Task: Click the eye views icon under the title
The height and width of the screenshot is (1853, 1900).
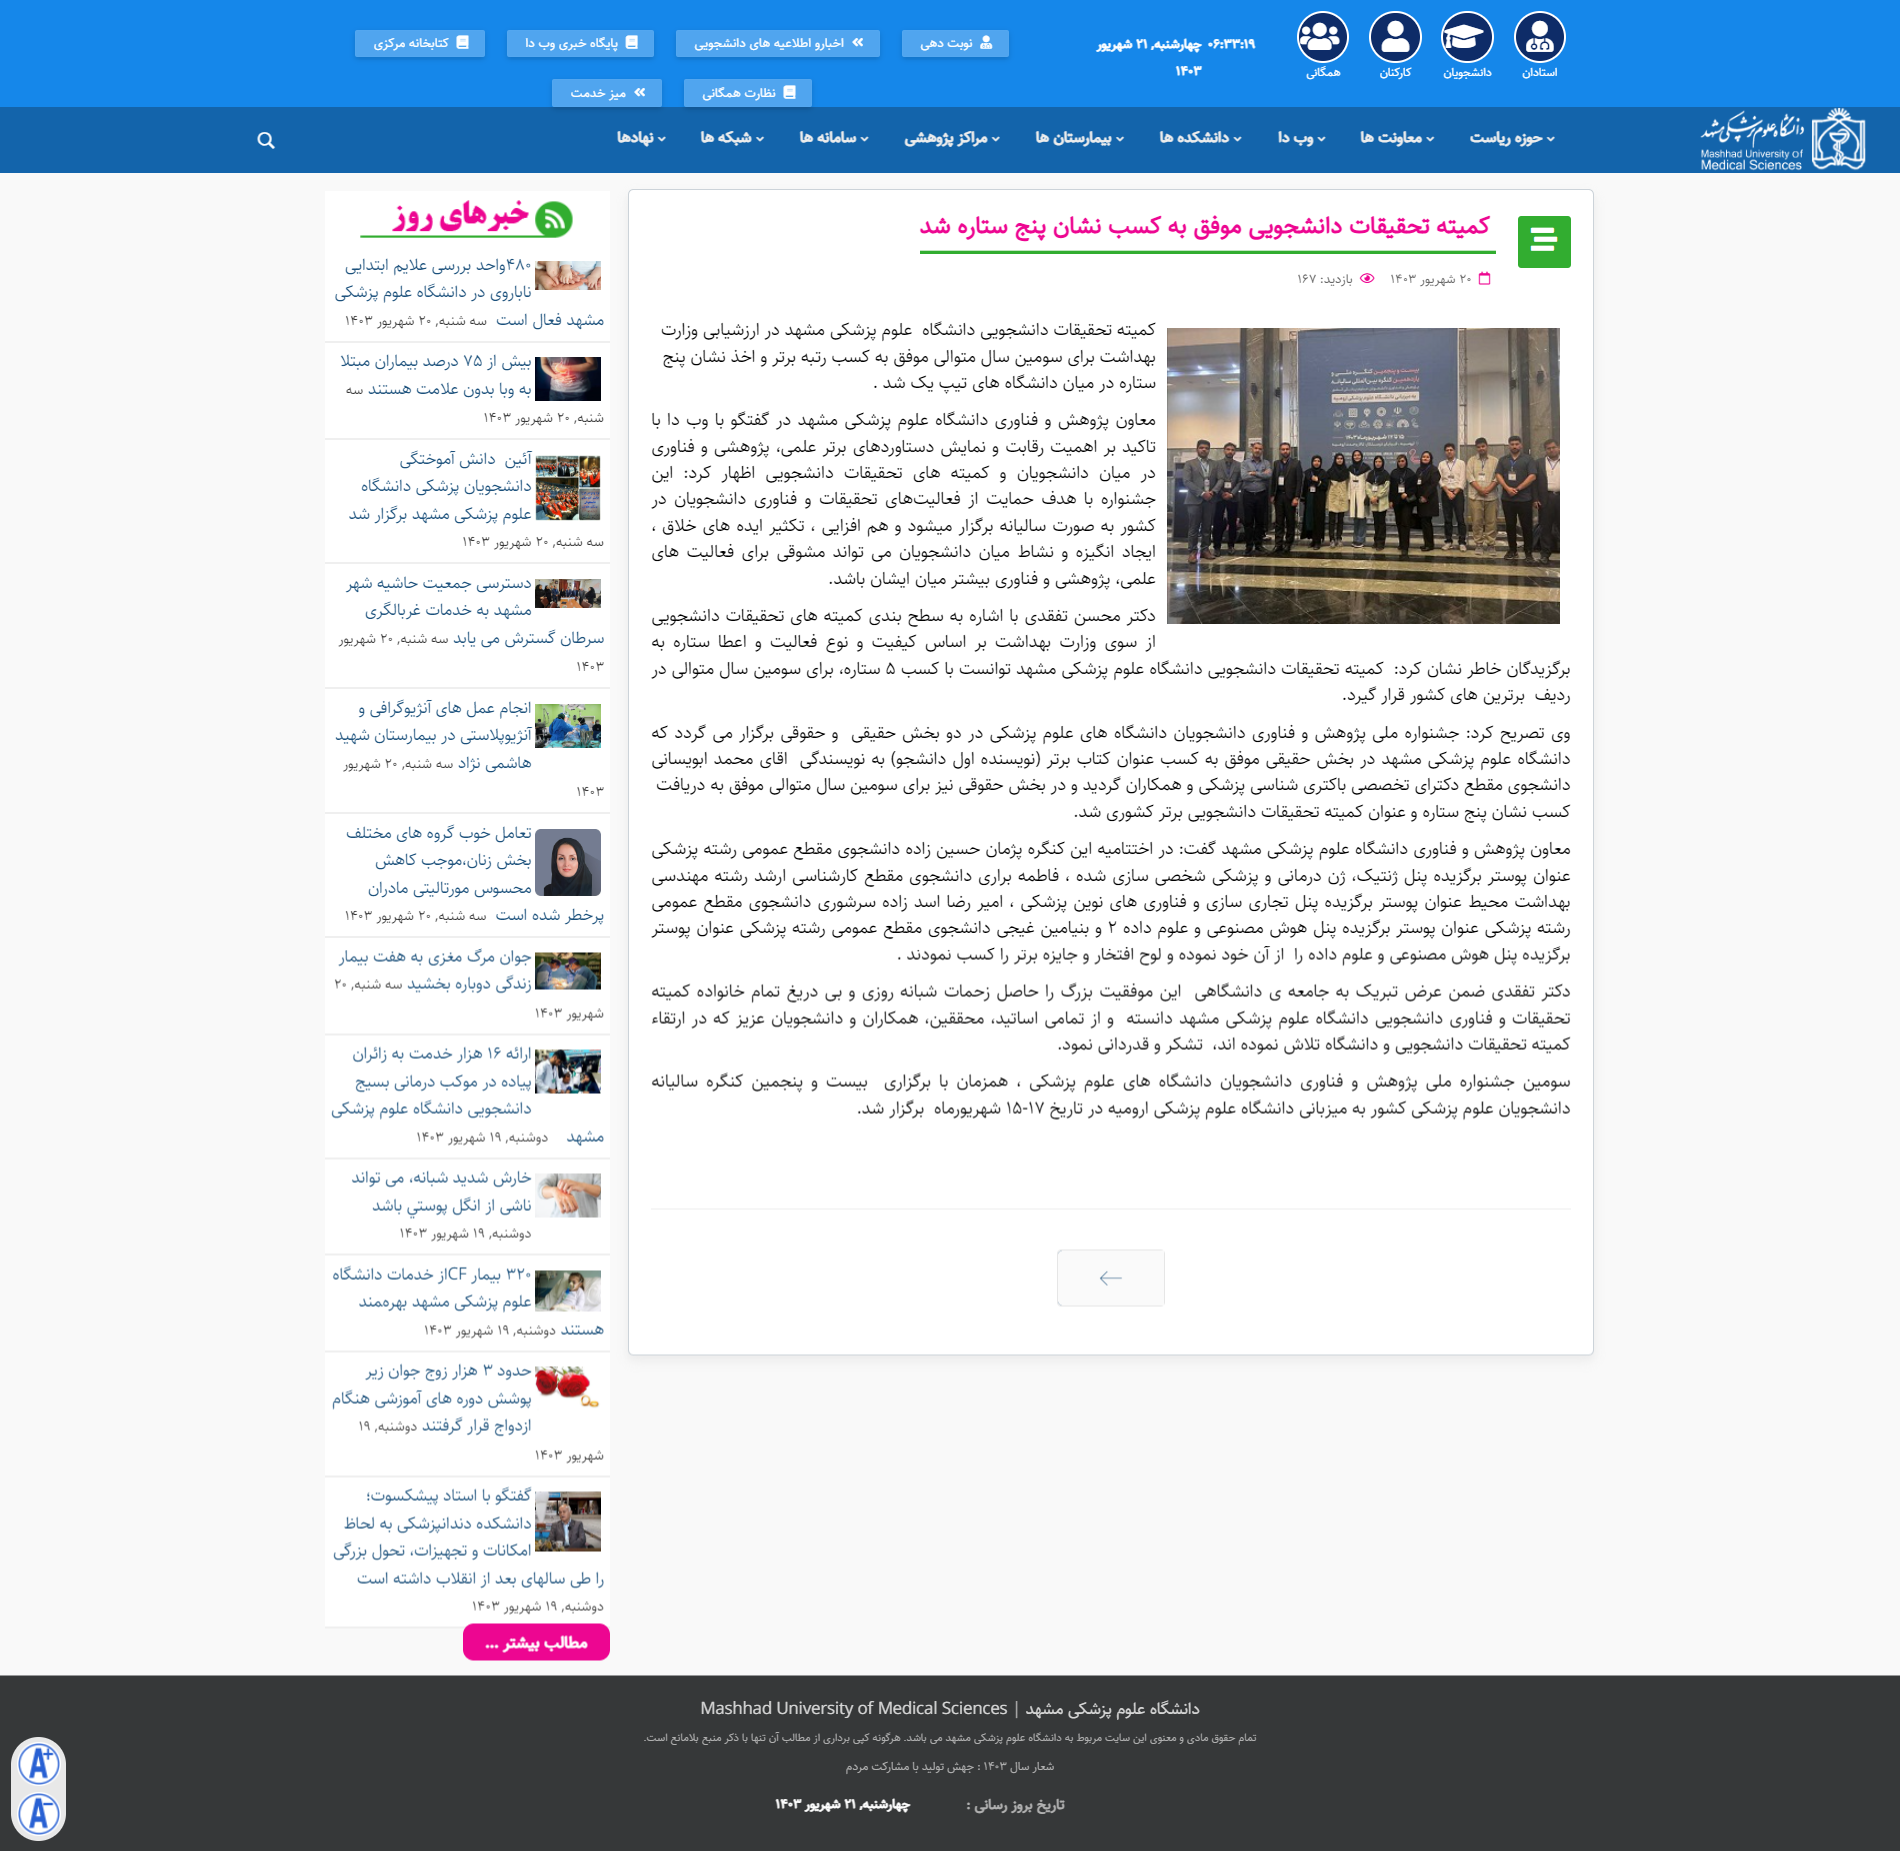Action: pos(1367,279)
